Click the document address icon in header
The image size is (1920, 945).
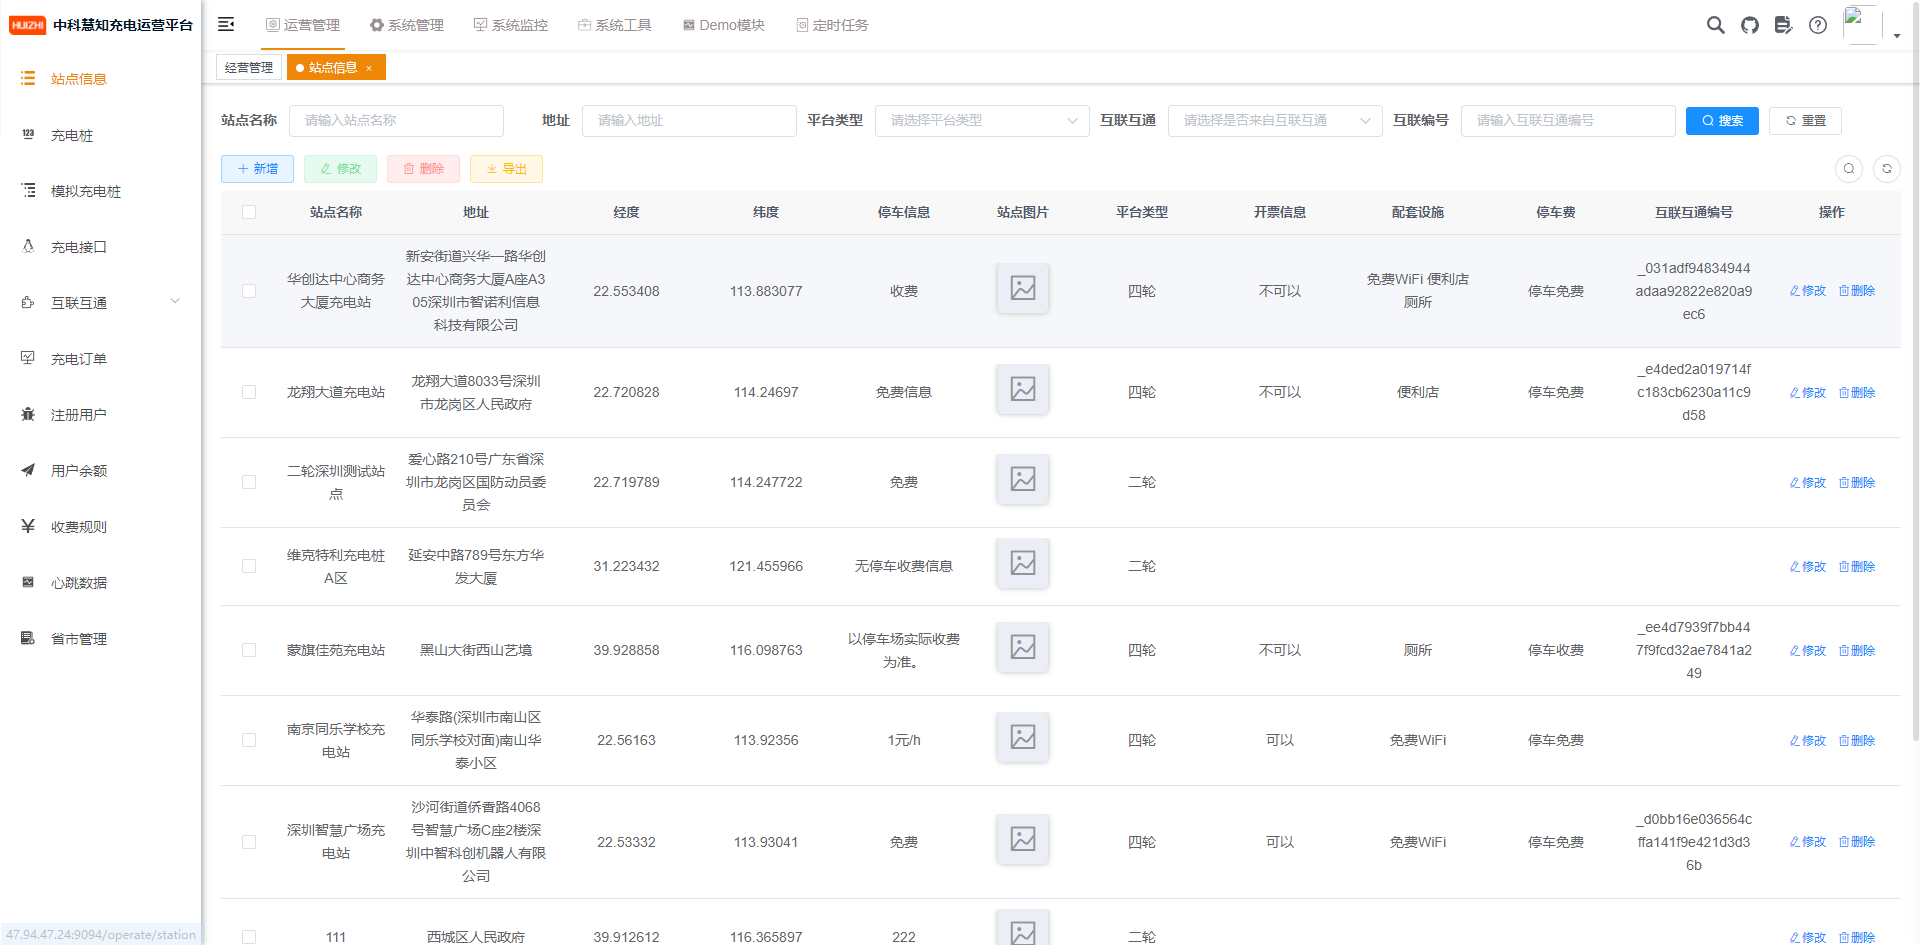coord(1783,25)
